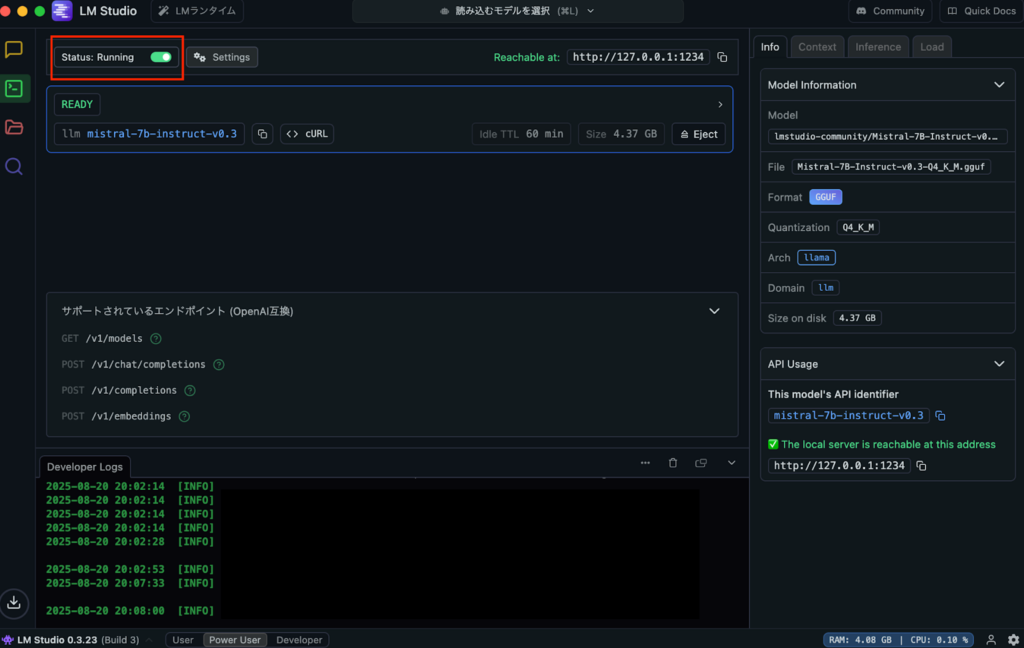Select the User mode option
Screen dimensions: 1024x648
tap(183, 640)
